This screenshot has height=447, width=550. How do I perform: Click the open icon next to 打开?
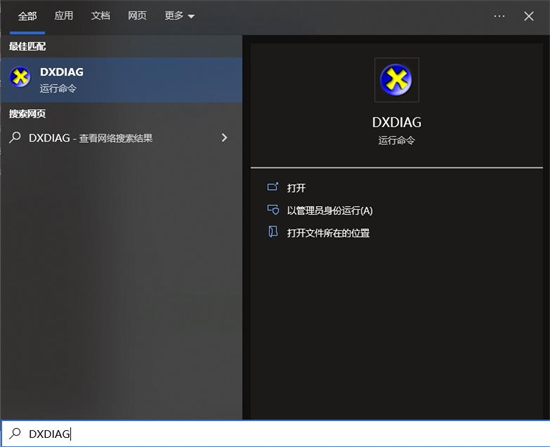coord(273,187)
